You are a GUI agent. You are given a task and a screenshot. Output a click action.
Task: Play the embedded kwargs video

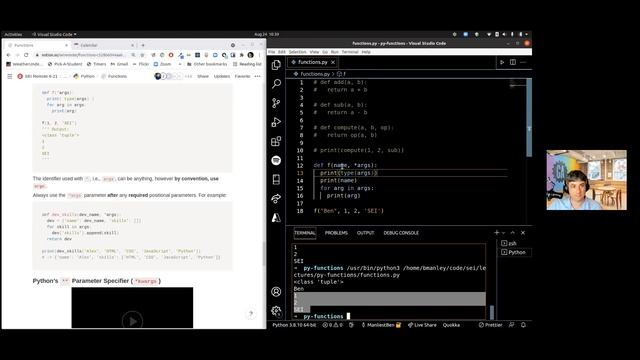(133, 321)
